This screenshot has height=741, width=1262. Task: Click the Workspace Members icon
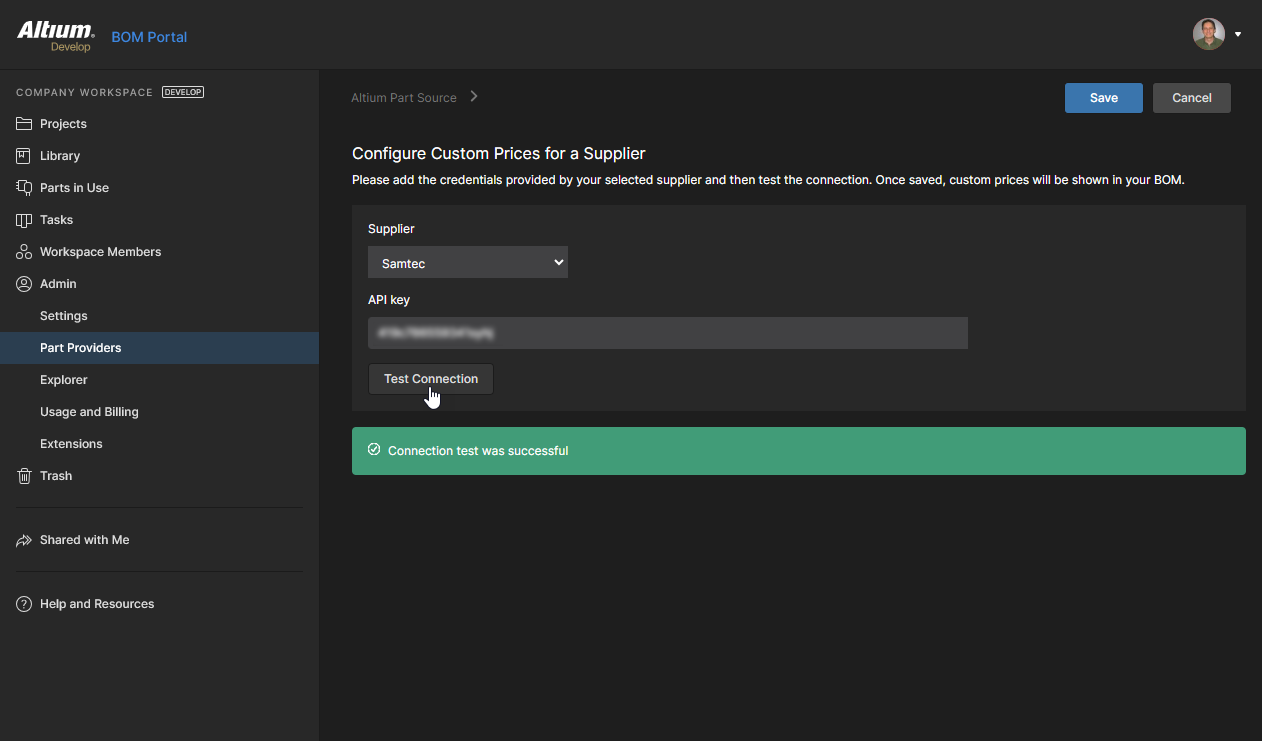[24, 252]
